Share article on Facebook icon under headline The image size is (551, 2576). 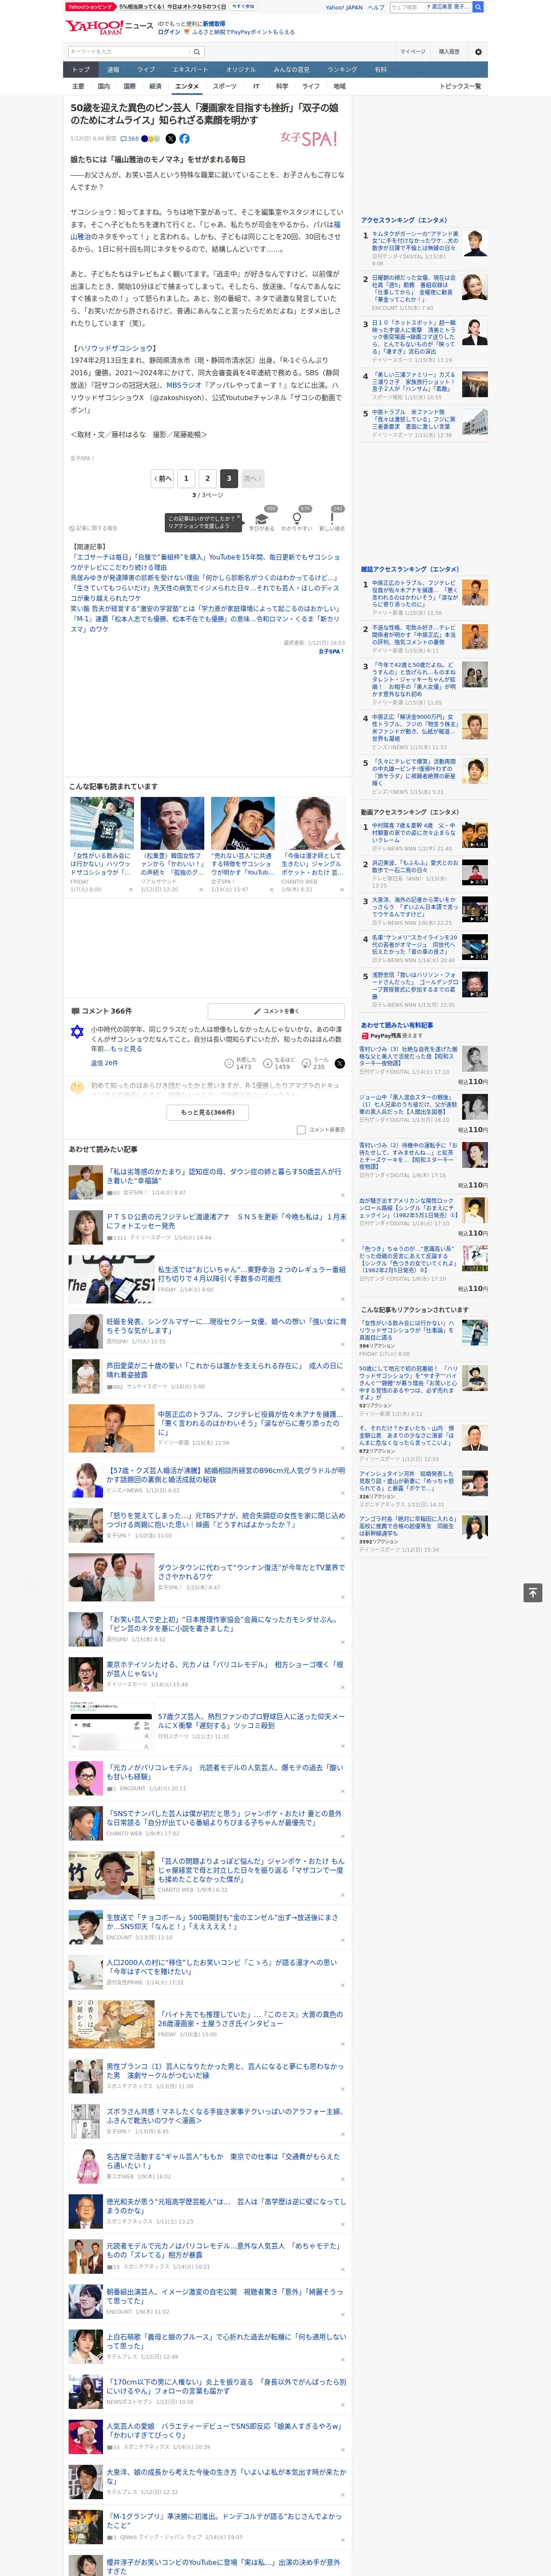coord(184,139)
